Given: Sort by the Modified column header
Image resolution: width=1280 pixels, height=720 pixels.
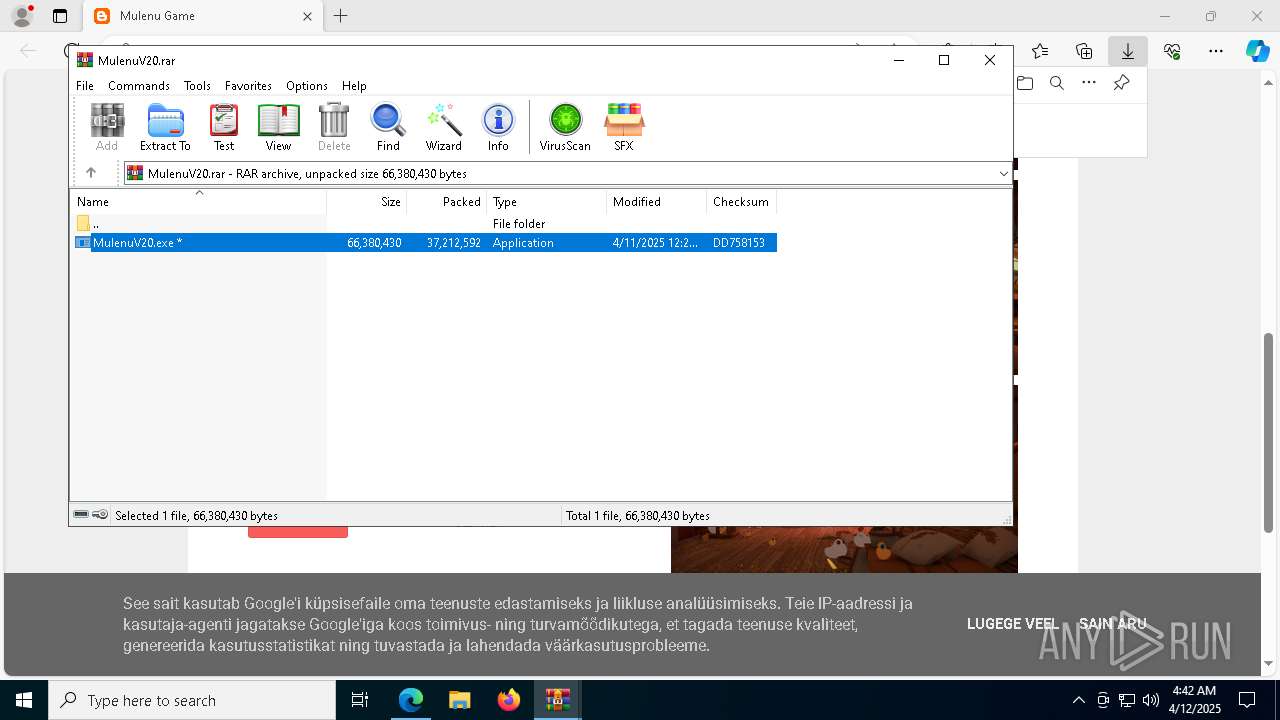Looking at the screenshot, I should pos(656,201).
